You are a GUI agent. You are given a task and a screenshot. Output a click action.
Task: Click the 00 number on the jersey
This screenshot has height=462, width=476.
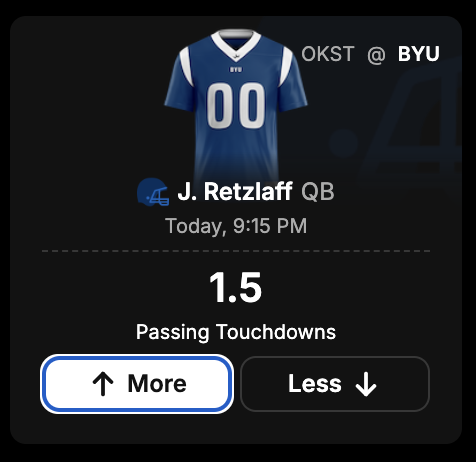(236, 106)
